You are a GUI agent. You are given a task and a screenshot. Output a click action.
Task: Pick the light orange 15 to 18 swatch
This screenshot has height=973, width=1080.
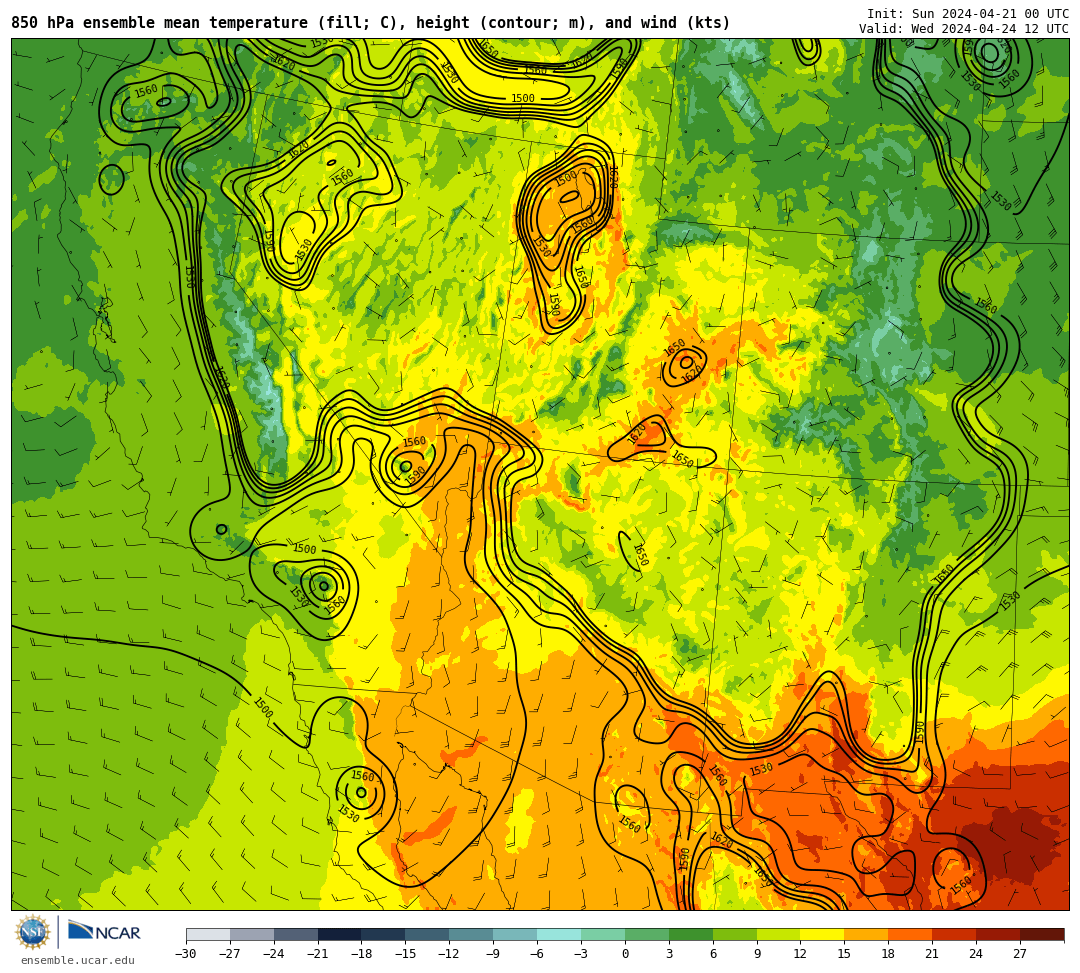pos(866,934)
